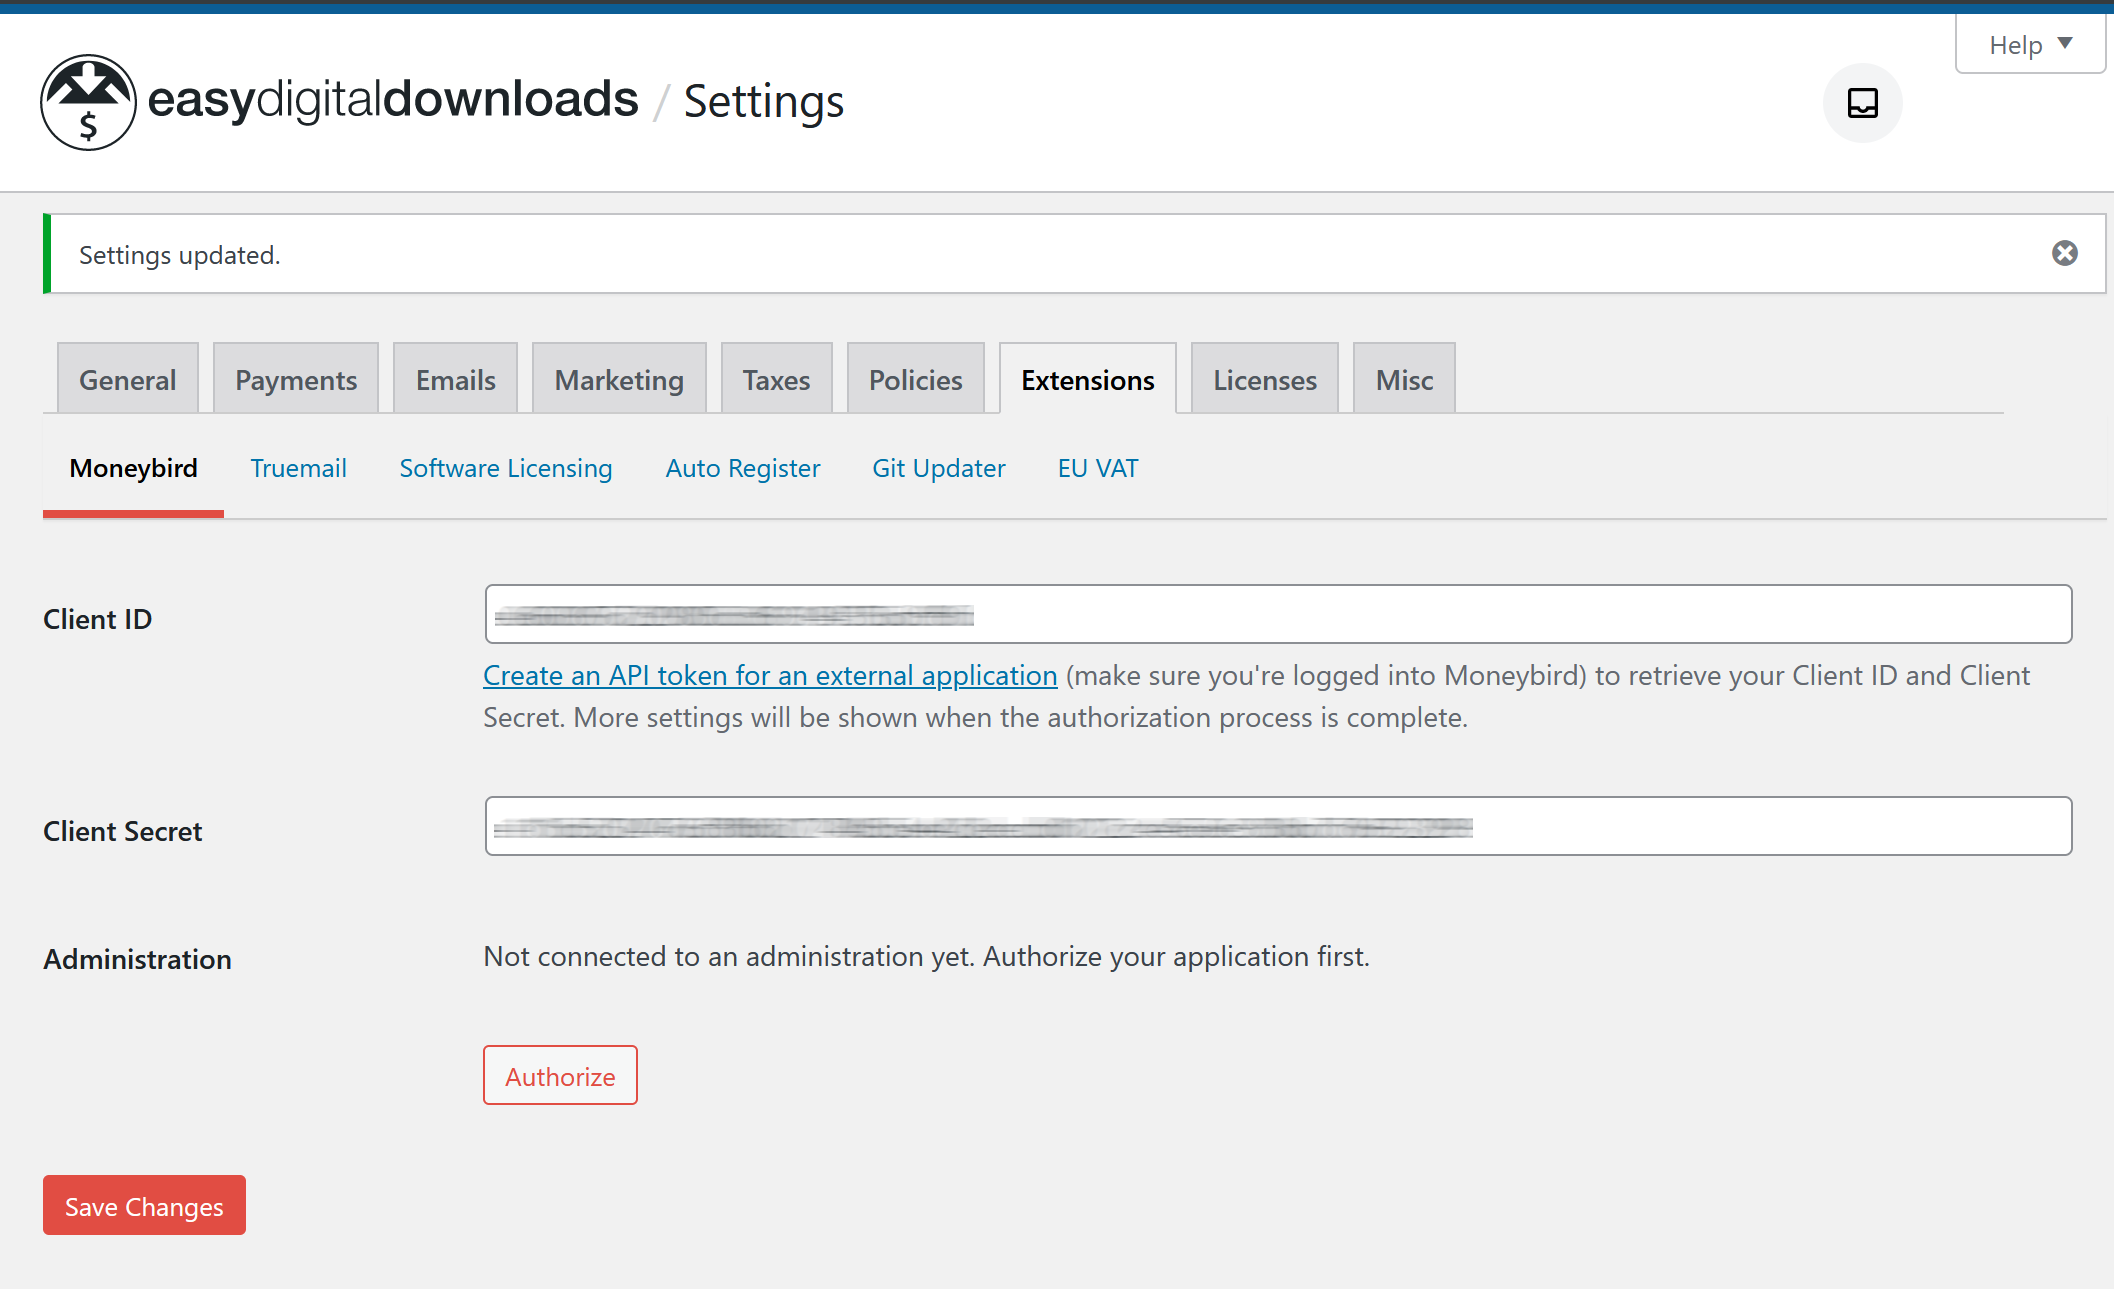Dismiss the Settings updated notice
Image resolution: width=2114 pixels, height=1289 pixels.
[2064, 253]
